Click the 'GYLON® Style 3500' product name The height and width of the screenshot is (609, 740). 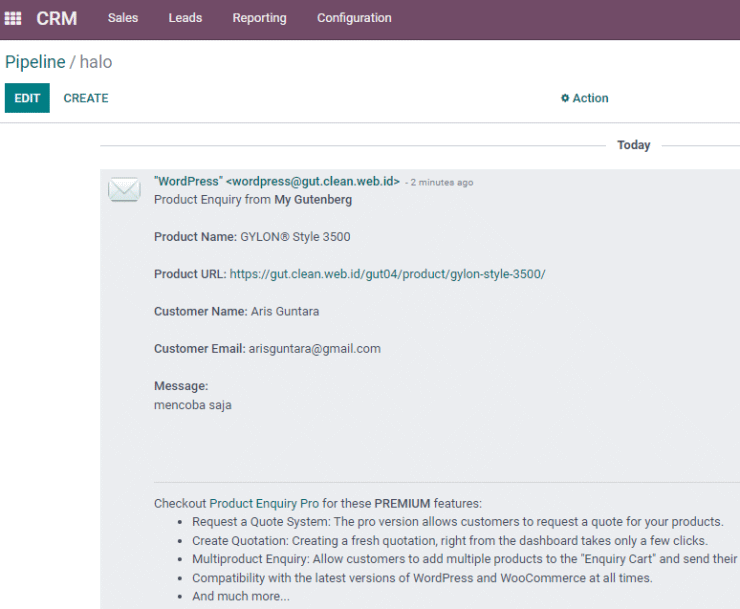click(x=295, y=237)
